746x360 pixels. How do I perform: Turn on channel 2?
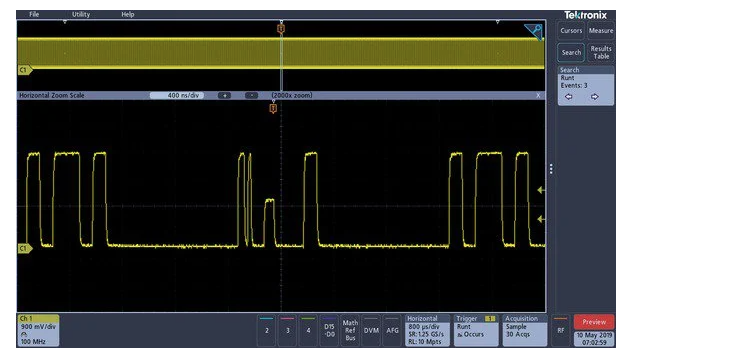tap(267, 330)
